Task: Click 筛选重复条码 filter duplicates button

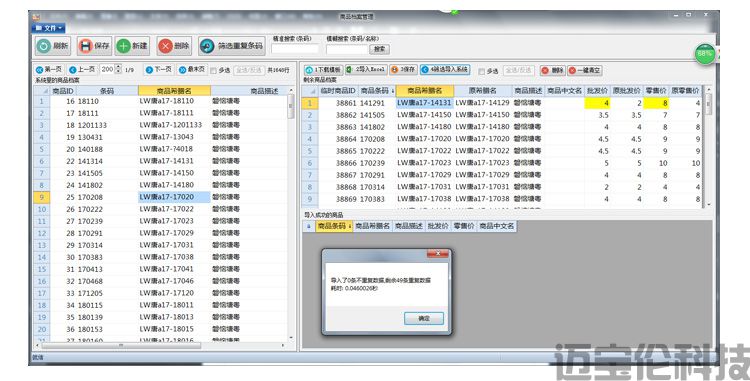Action: 232,46
